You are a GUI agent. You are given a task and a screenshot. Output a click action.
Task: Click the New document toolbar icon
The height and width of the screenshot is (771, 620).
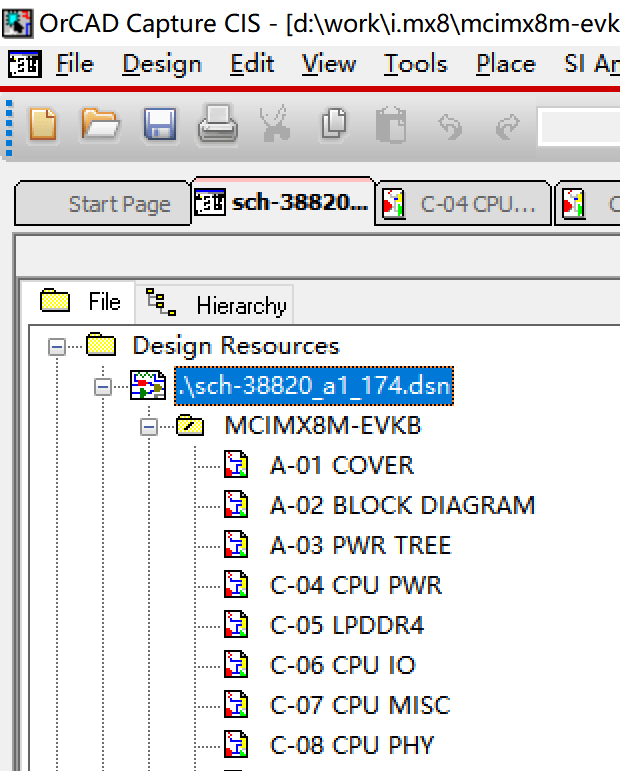coord(43,124)
